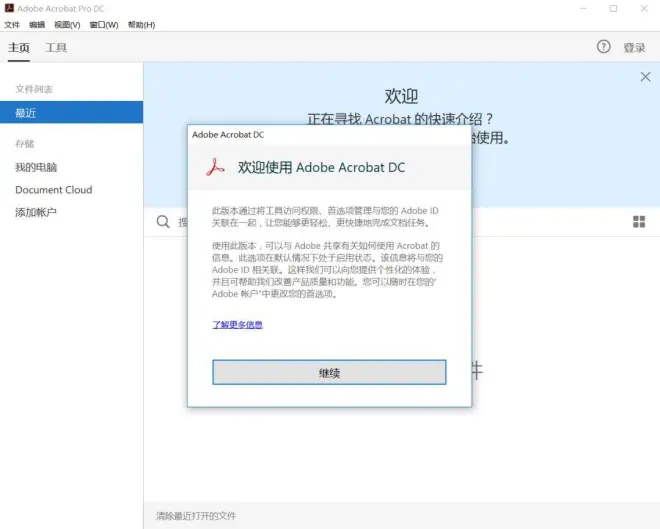Click the search magnifier icon

coord(163,221)
